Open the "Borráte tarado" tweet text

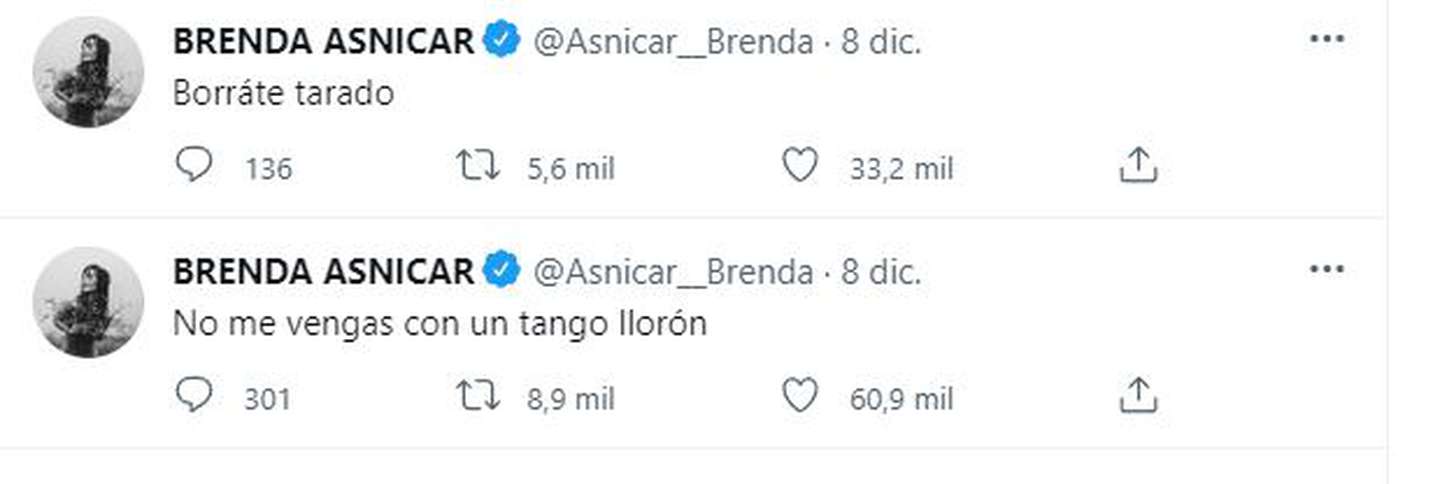click(x=283, y=93)
